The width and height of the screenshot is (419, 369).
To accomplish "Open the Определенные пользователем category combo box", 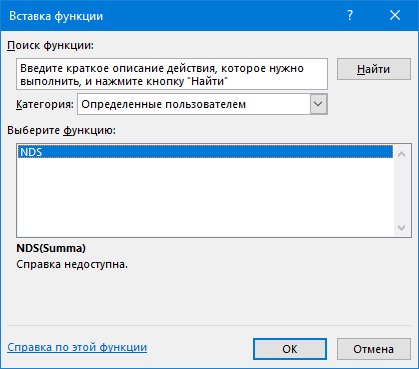I will (x=202, y=104).
